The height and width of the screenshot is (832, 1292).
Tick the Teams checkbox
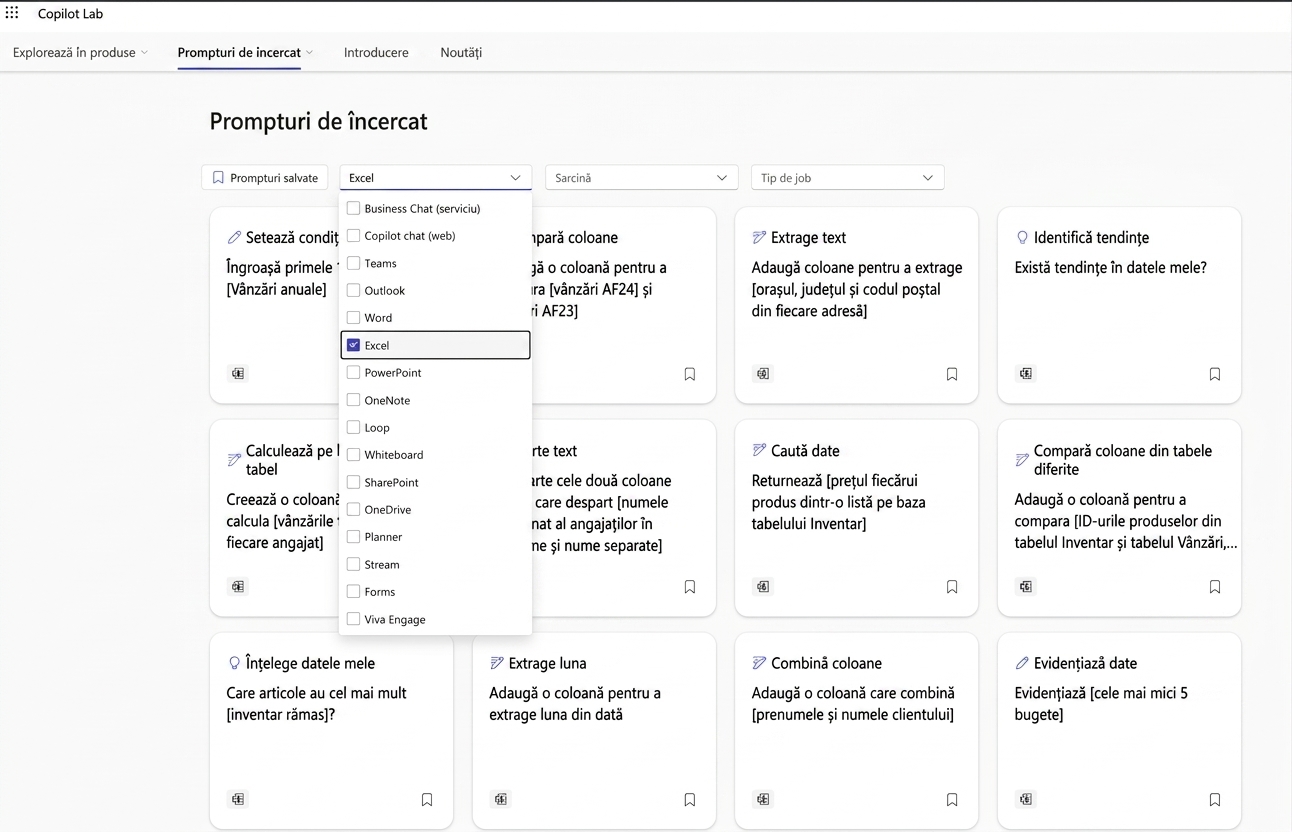point(353,263)
